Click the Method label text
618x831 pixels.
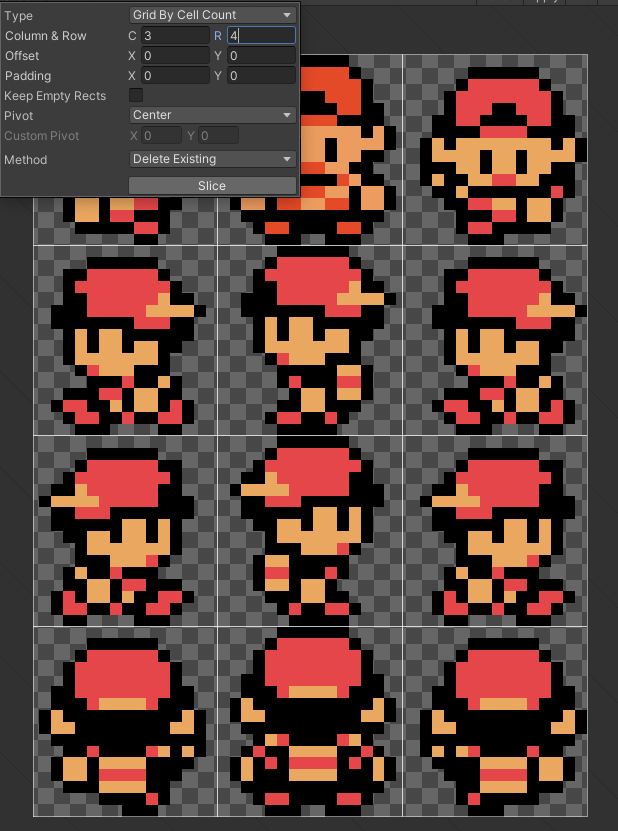click(25, 160)
